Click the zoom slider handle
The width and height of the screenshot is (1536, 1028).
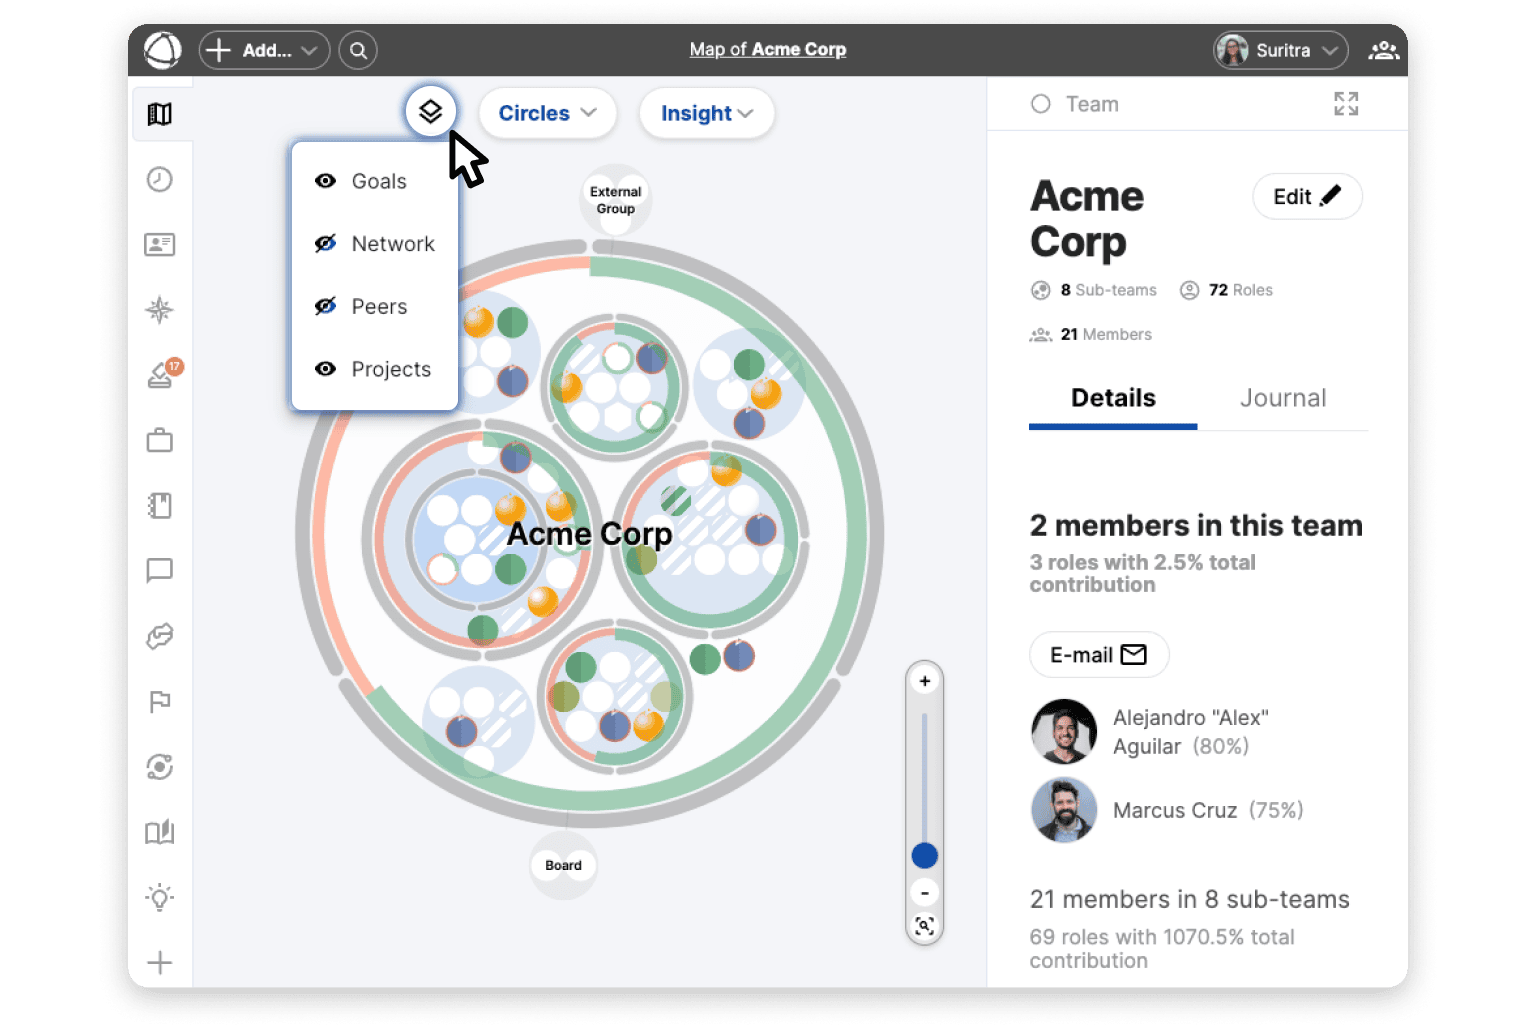pos(924,856)
